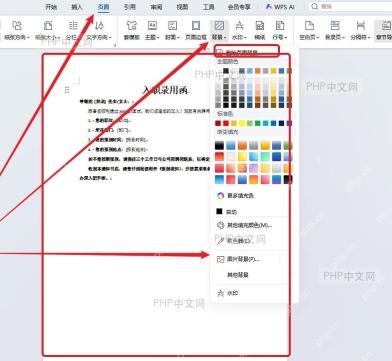This screenshot has width=392, height=361.
Task: Open the Cover page (封面) dropdown
Action: (172, 30)
